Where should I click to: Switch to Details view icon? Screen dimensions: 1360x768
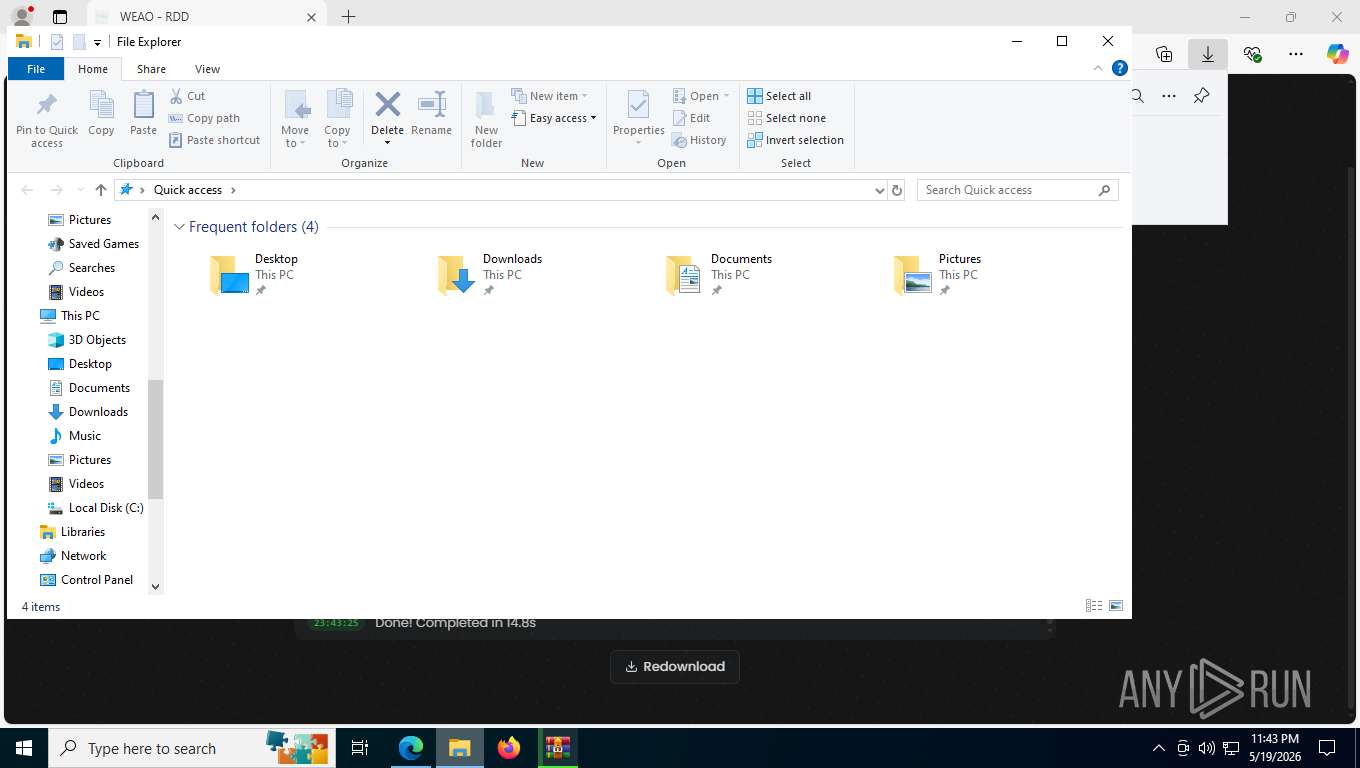(1094, 606)
